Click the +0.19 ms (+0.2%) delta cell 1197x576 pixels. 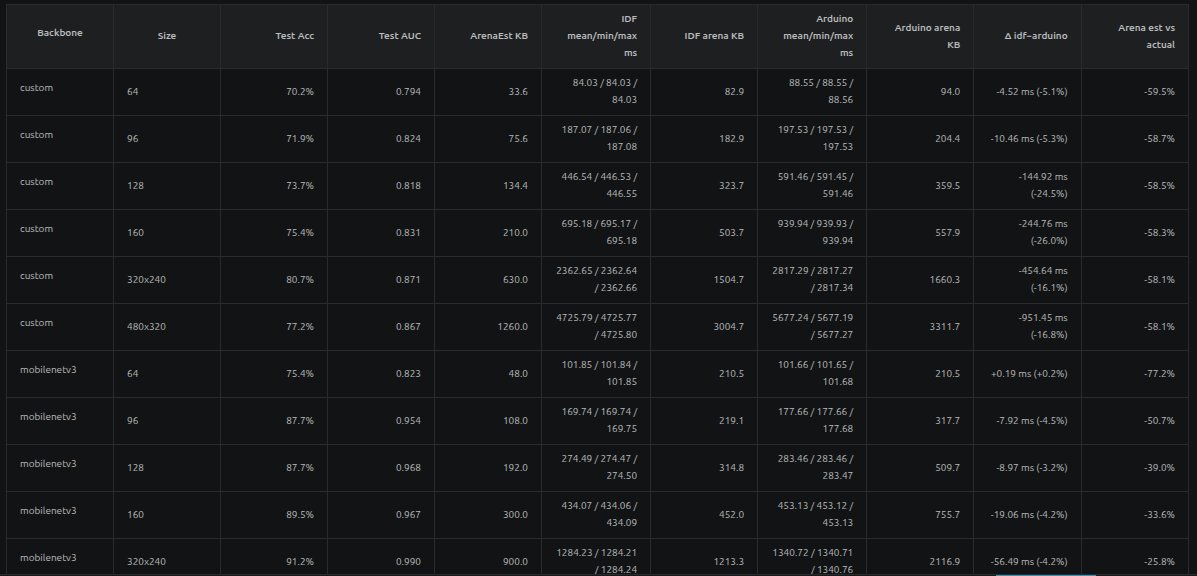pos(1029,374)
